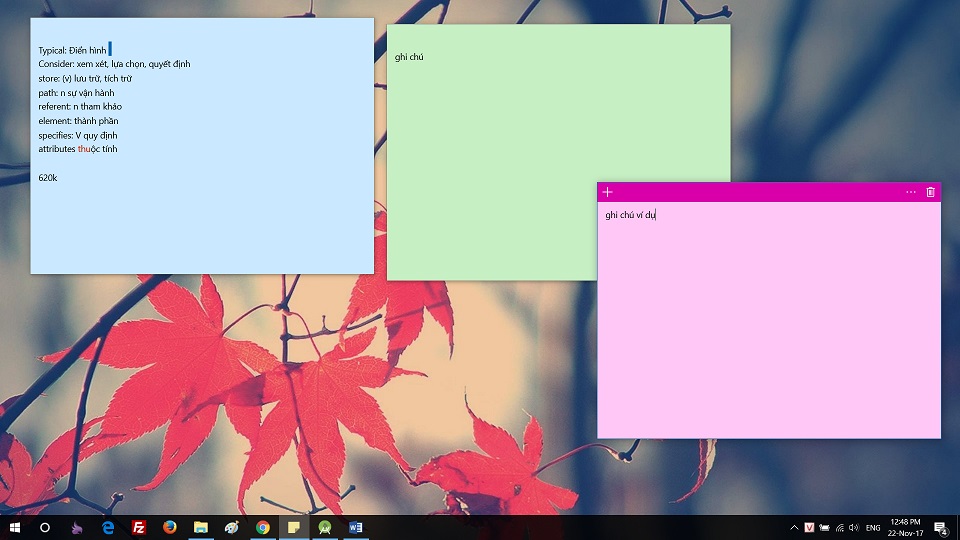Switch the ENG input language indicator
960x540 pixels.
pos(873,527)
